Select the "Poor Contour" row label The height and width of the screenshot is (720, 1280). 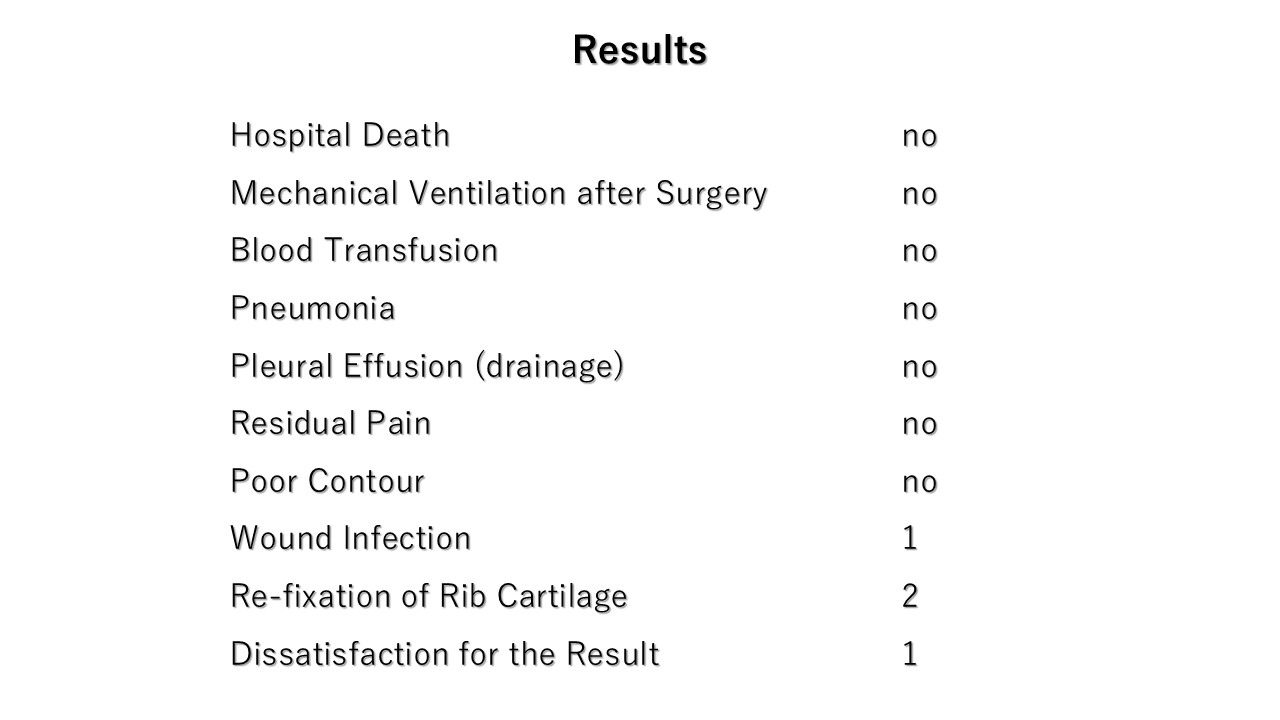pos(327,481)
